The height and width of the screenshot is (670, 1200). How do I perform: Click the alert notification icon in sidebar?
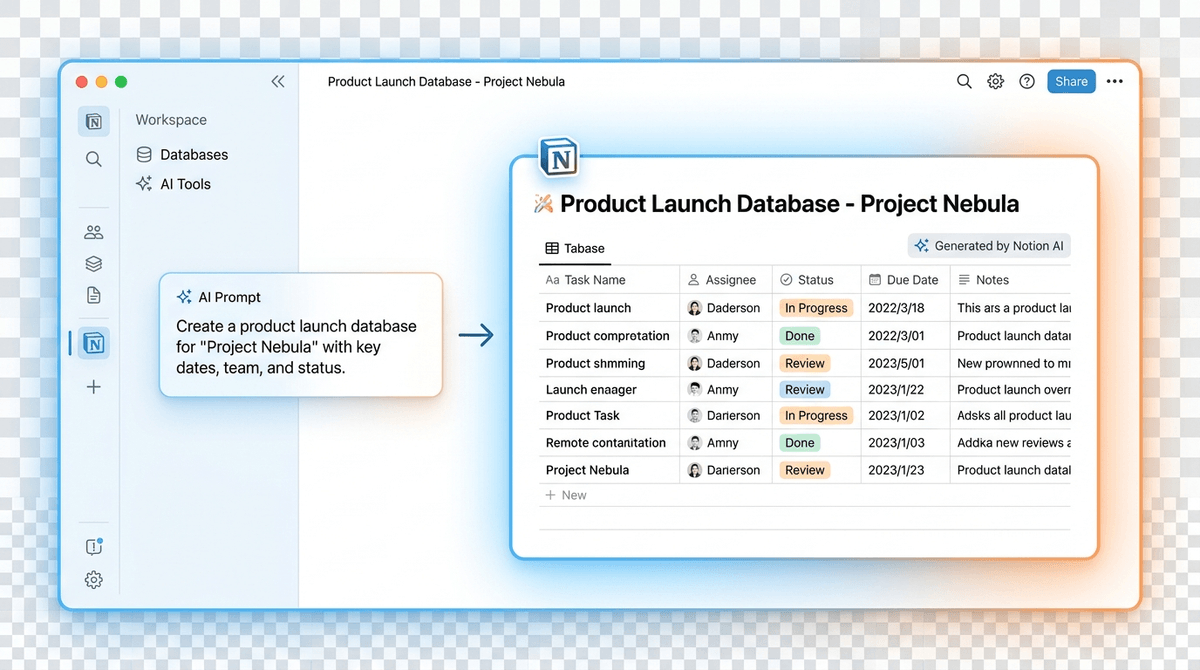coord(93,547)
